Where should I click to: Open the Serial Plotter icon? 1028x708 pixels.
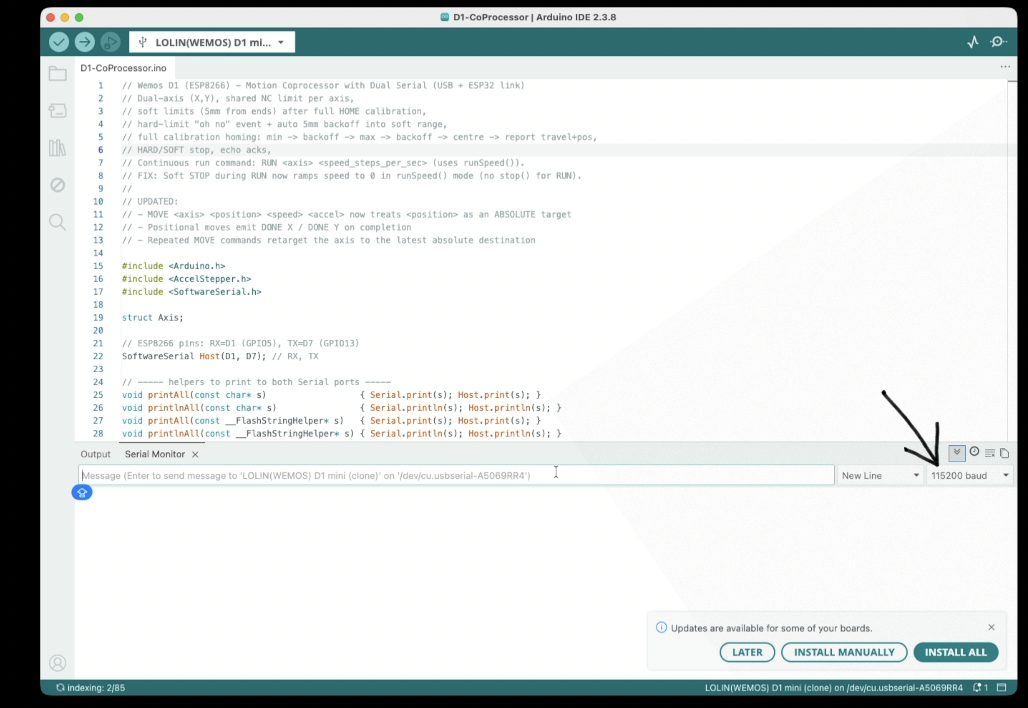(973, 42)
